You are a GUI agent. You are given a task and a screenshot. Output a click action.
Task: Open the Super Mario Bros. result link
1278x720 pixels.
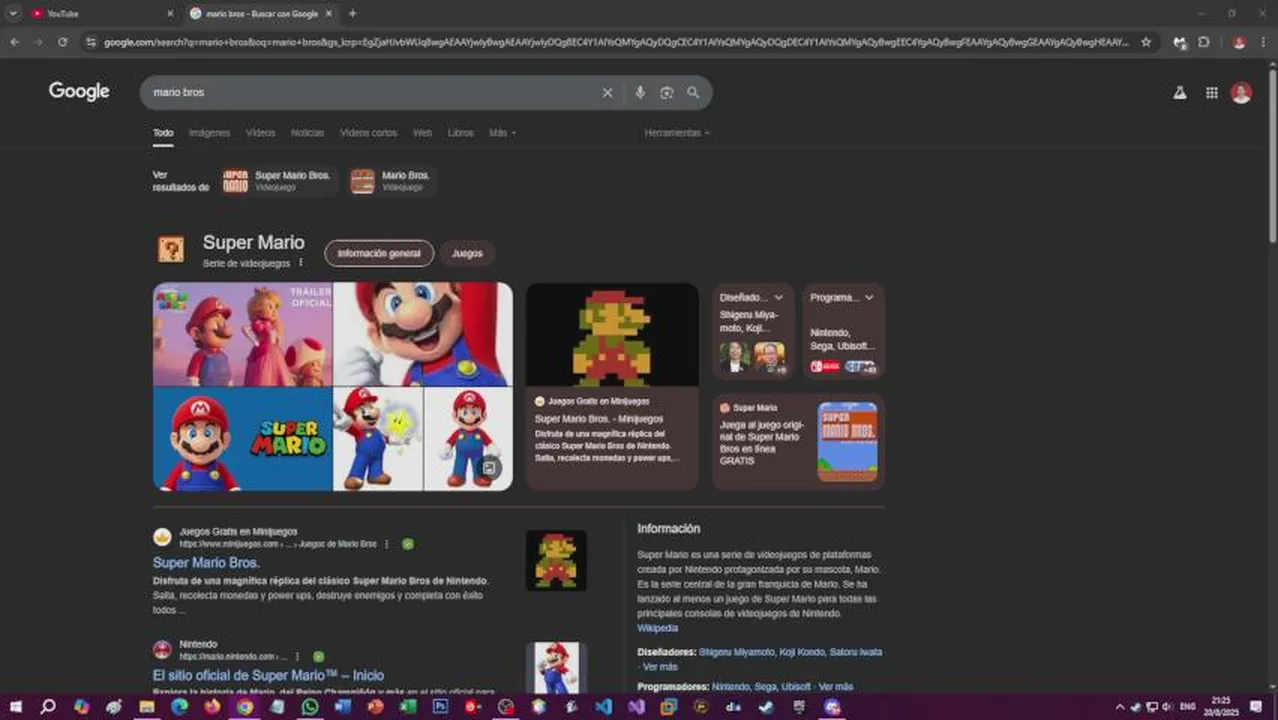click(206, 563)
